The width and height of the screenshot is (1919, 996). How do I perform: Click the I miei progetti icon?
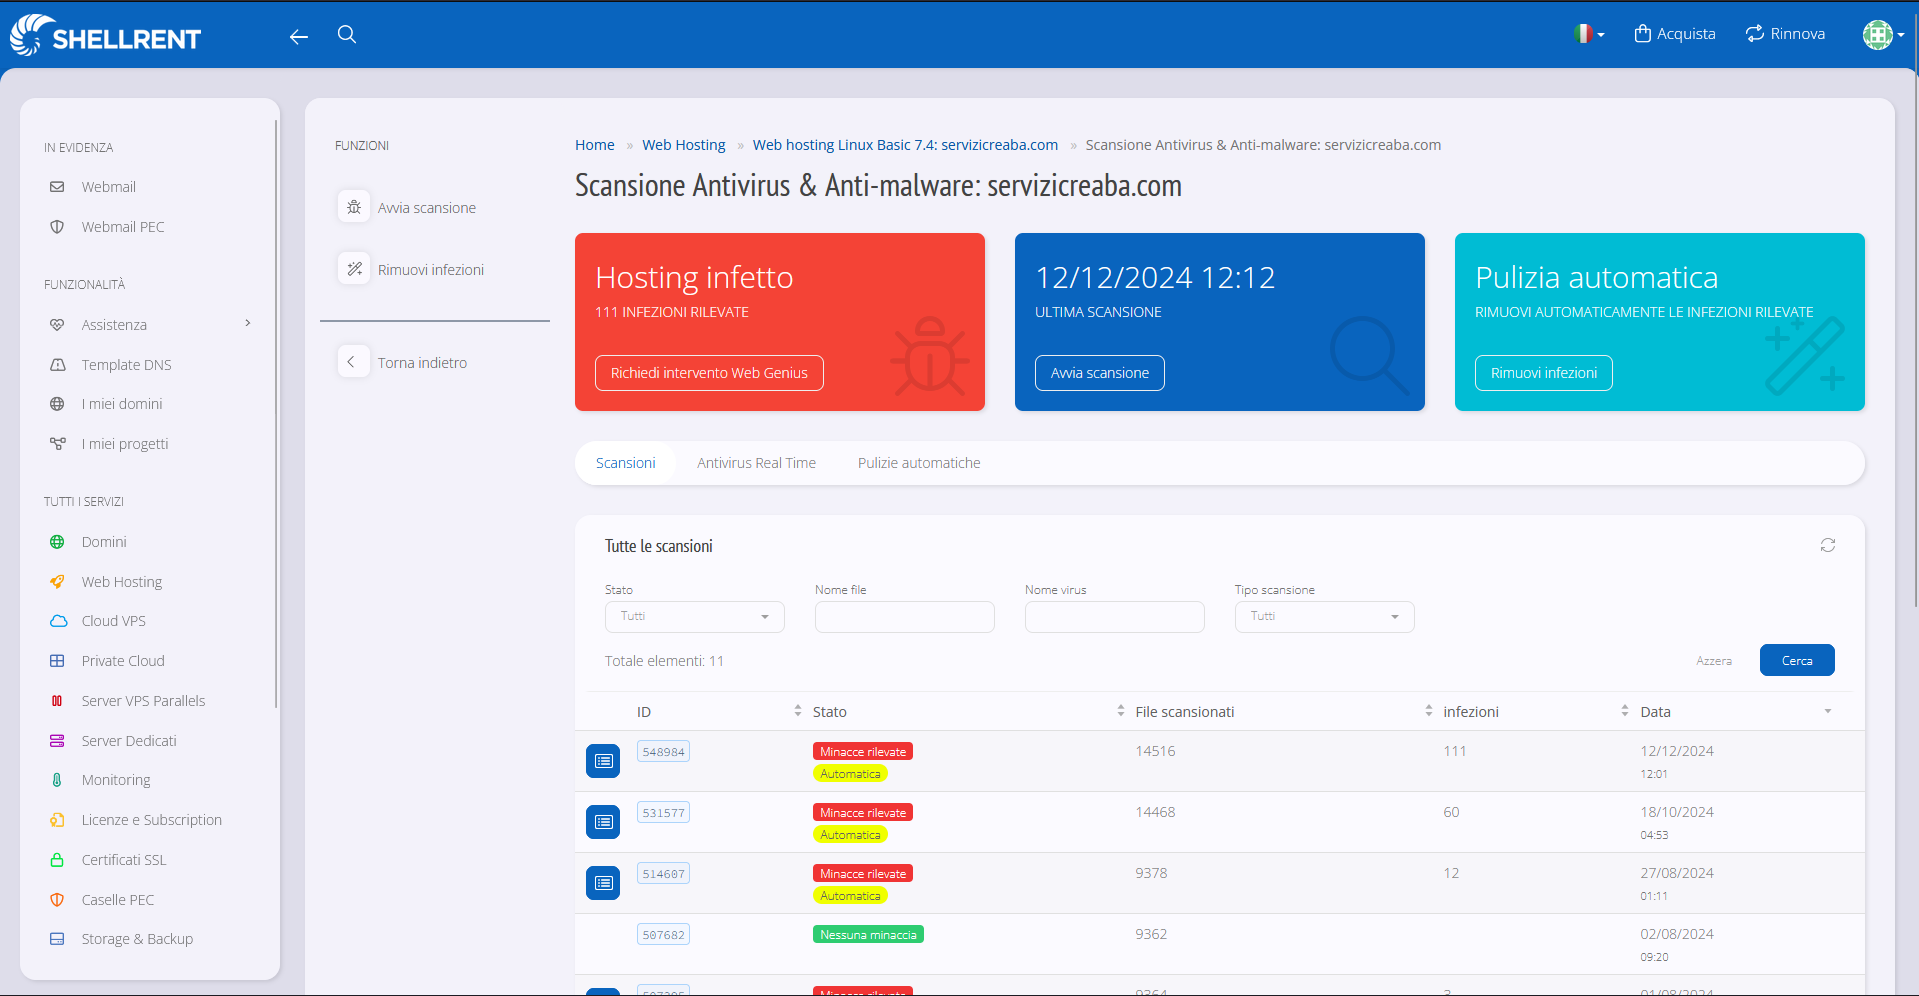(57, 444)
